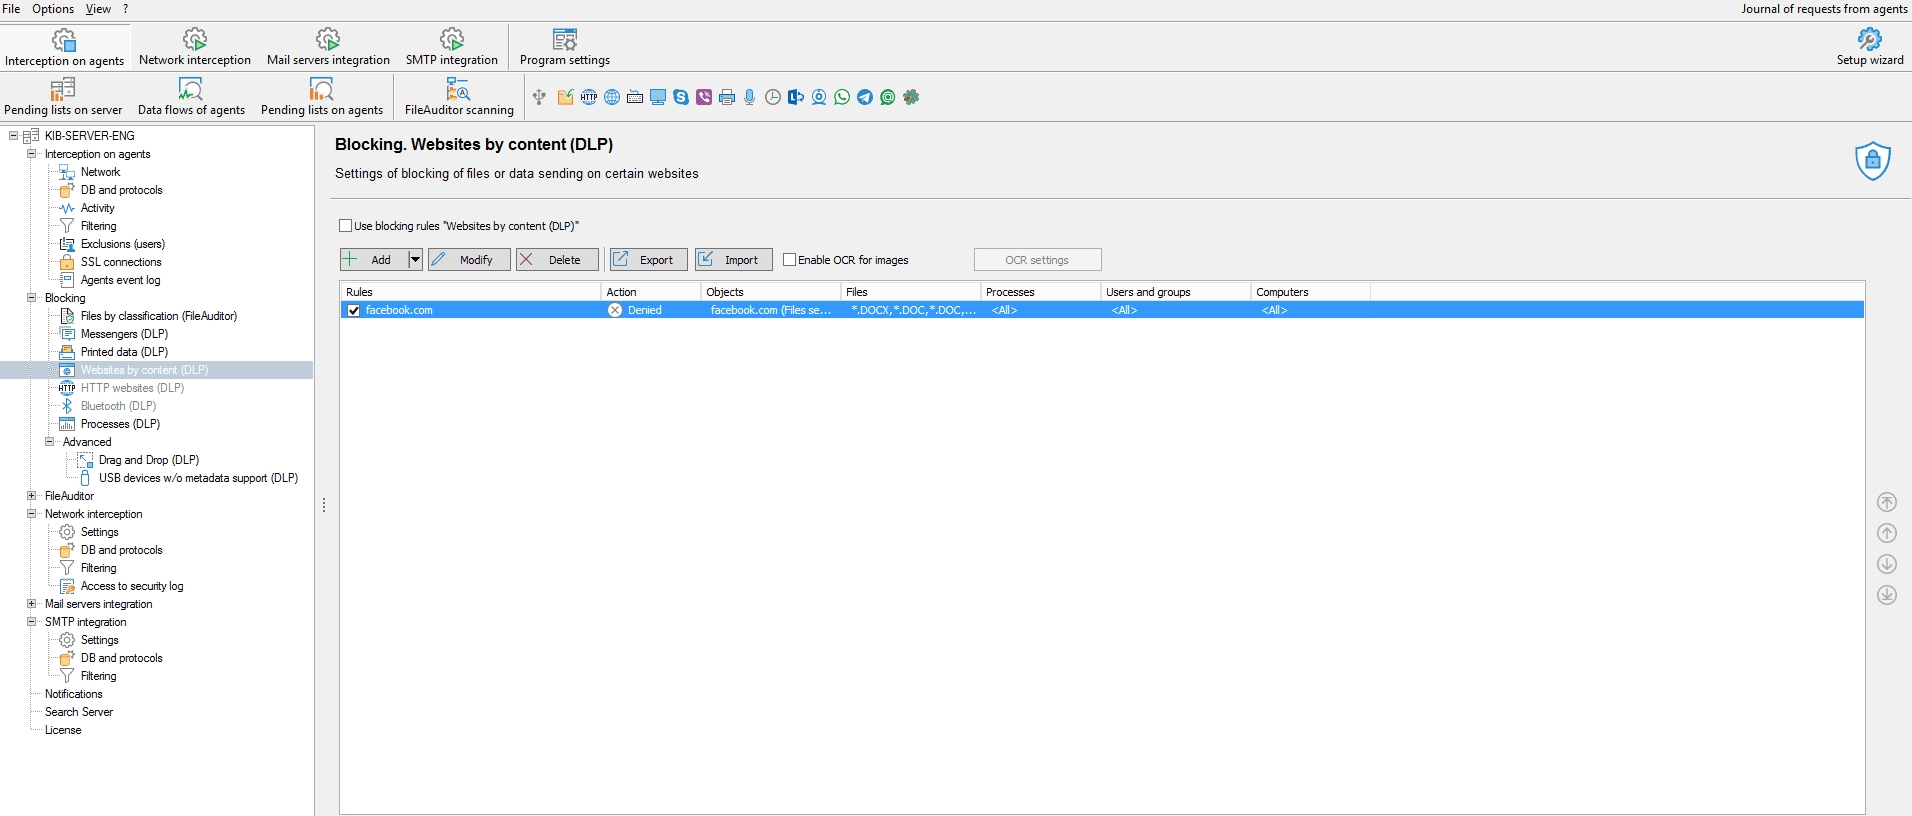Image resolution: width=1912 pixels, height=816 pixels.
Task: Click the HTTP globe icon in the toolbar
Action: (x=589, y=97)
